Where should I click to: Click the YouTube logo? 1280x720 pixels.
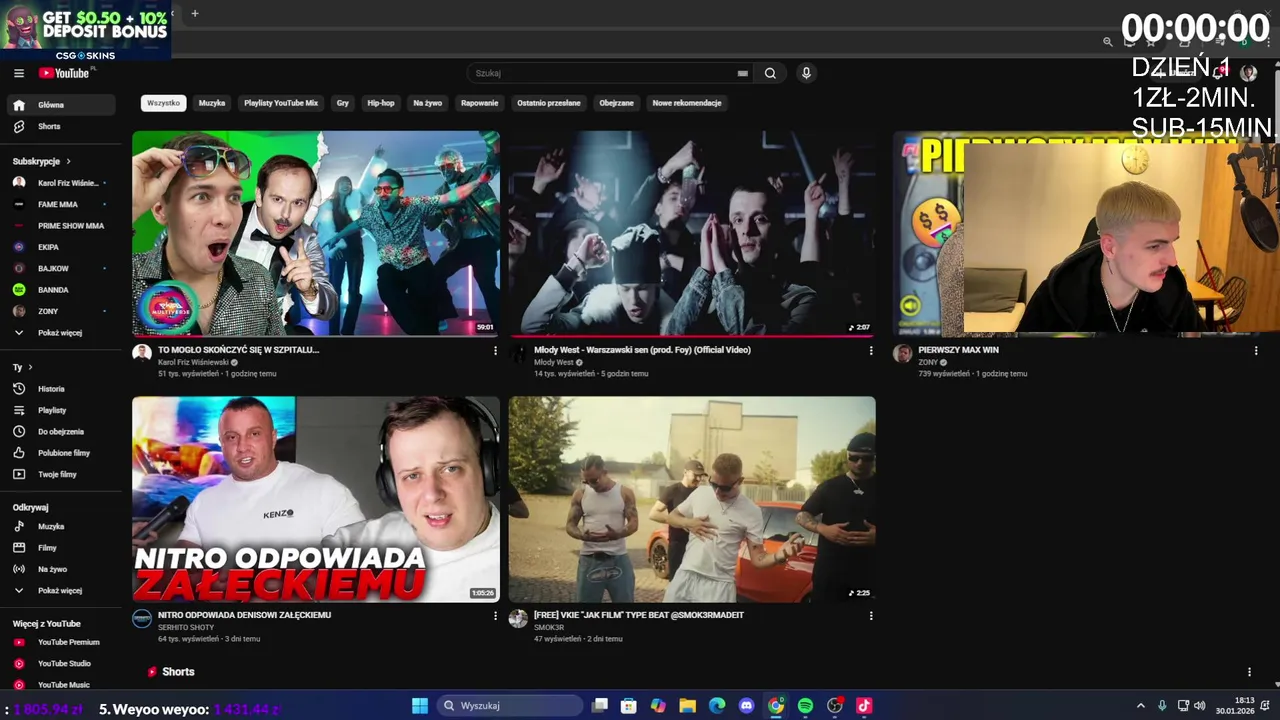pyautogui.click(x=65, y=73)
